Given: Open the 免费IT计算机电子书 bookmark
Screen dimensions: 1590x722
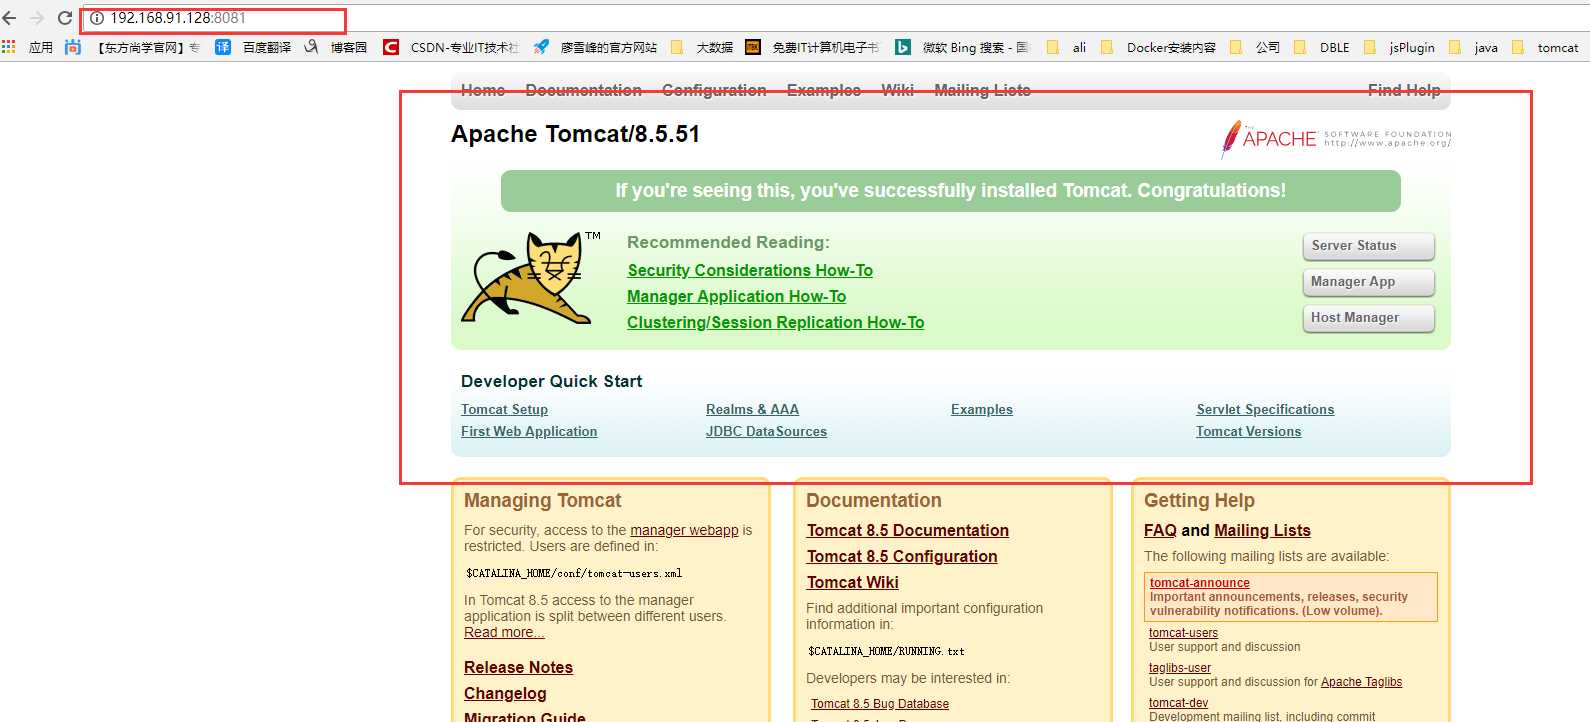Looking at the screenshot, I should pos(812,47).
